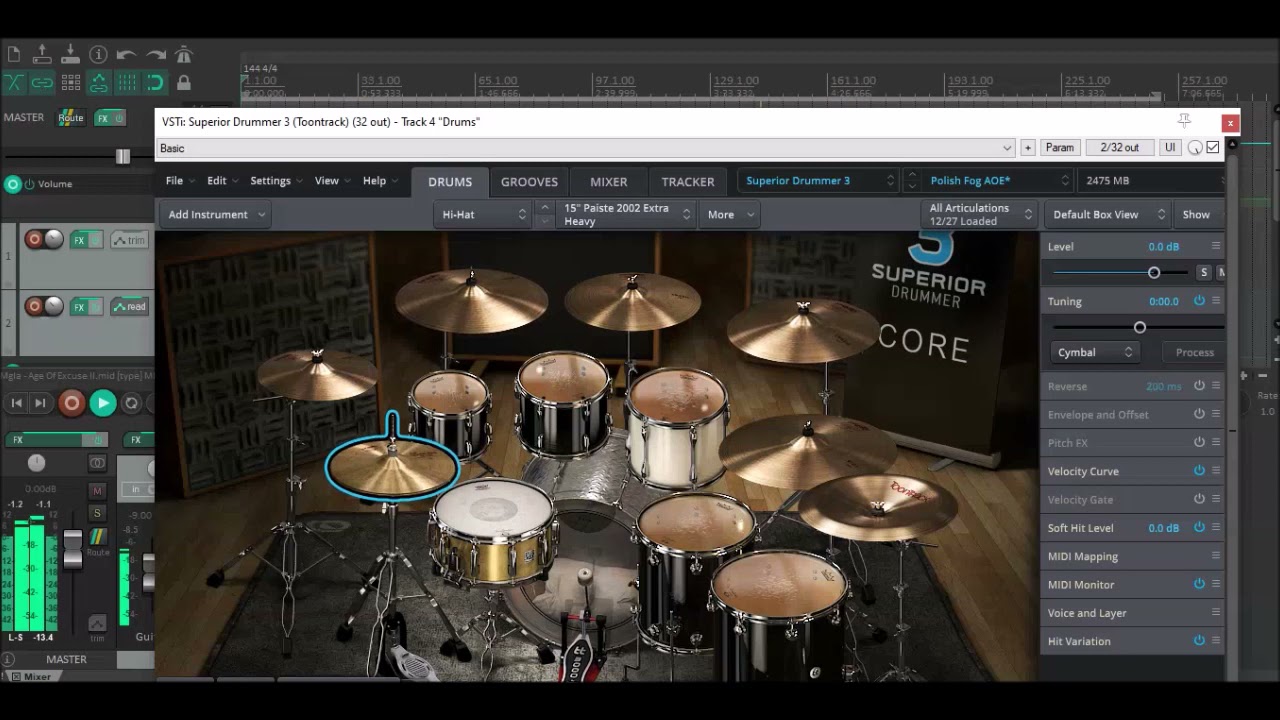This screenshot has width=1280, height=720.
Task: Open the Tuning section menu icon
Action: tap(1216, 301)
